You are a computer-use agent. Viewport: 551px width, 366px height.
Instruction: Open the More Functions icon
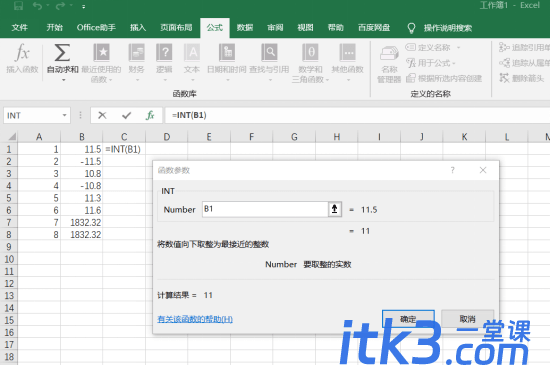point(348,53)
